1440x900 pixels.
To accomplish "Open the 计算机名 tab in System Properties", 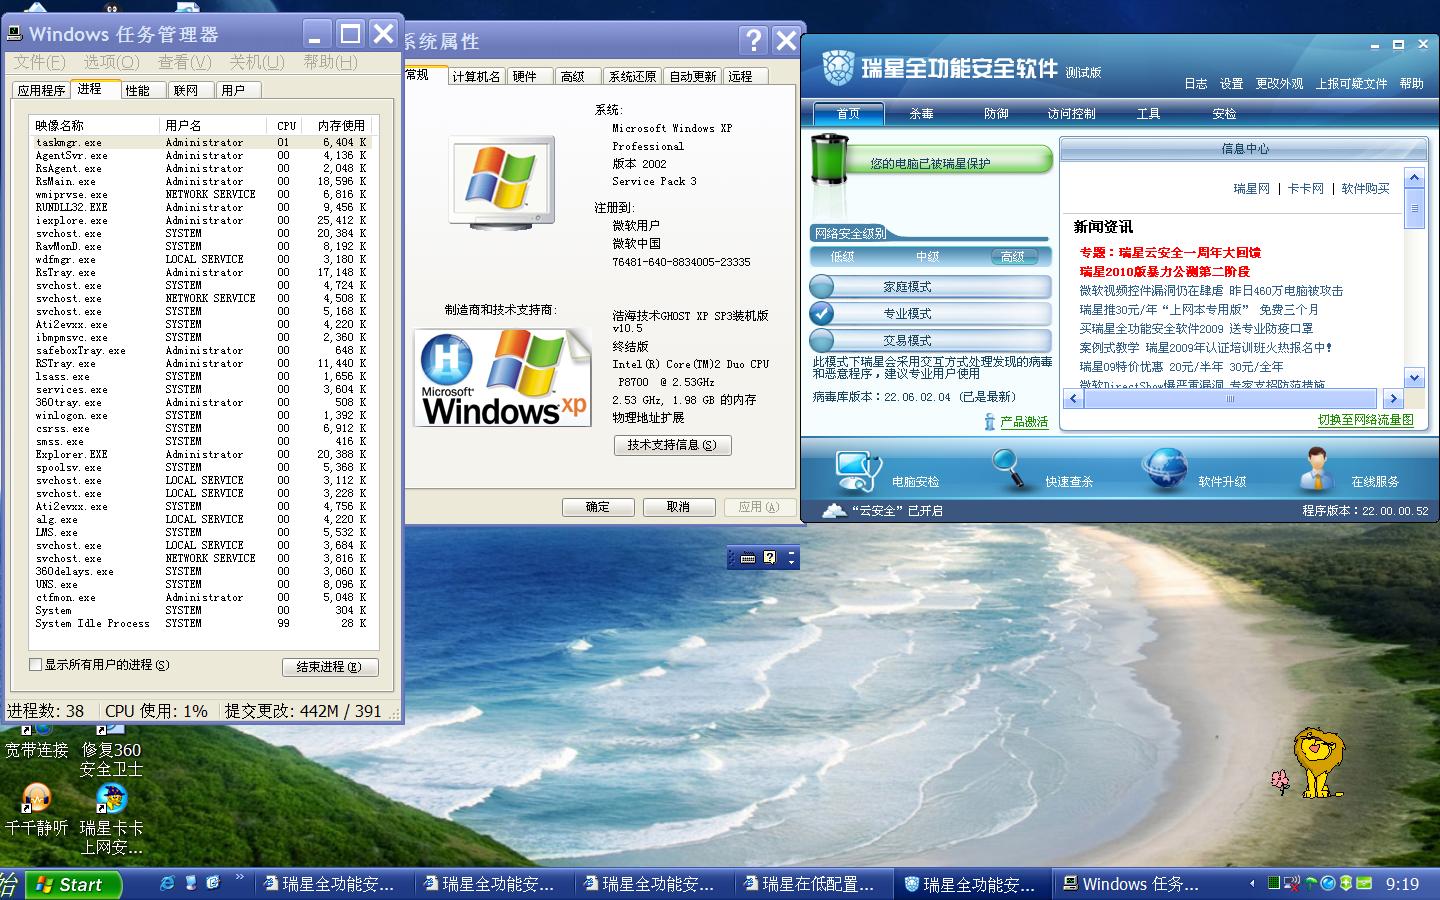I will click(x=476, y=76).
